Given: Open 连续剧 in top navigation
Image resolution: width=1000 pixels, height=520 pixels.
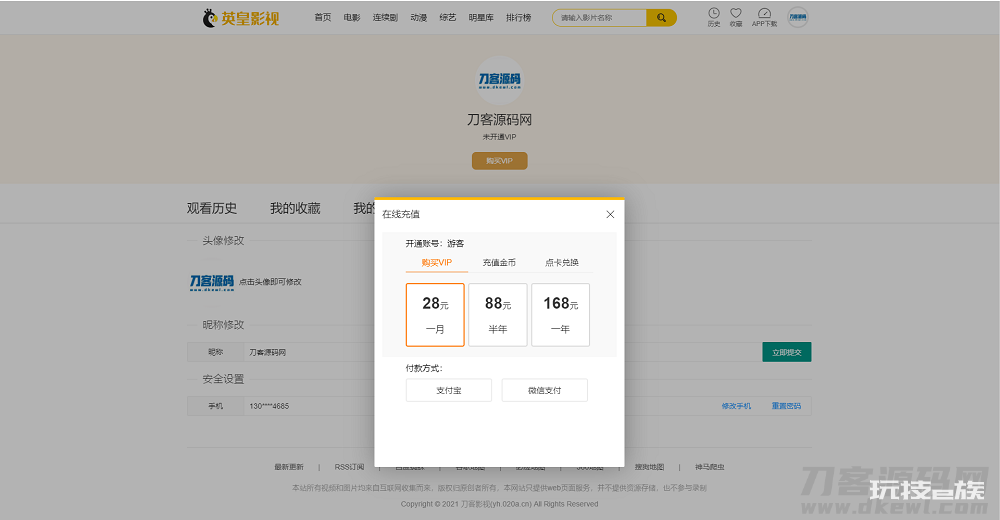Looking at the screenshot, I should click(x=385, y=18).
